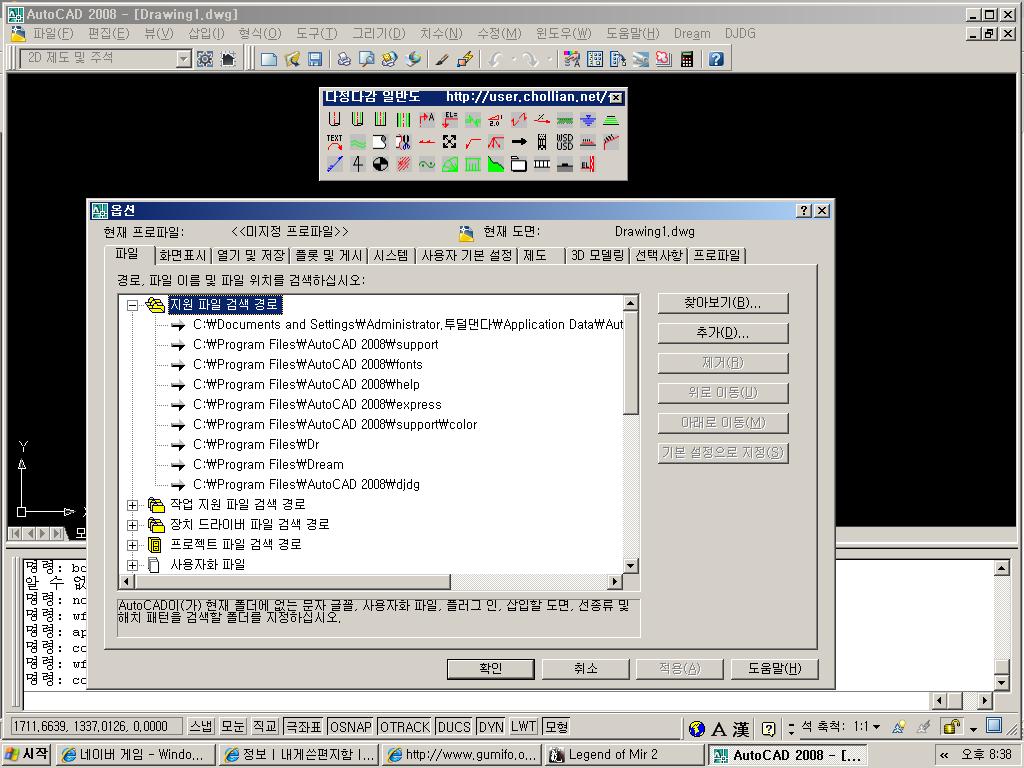This screenshot has height=768, width=1024.
Task: Expand the 작업 지원 파일 검색 경로 node
Action: (133, 505)
